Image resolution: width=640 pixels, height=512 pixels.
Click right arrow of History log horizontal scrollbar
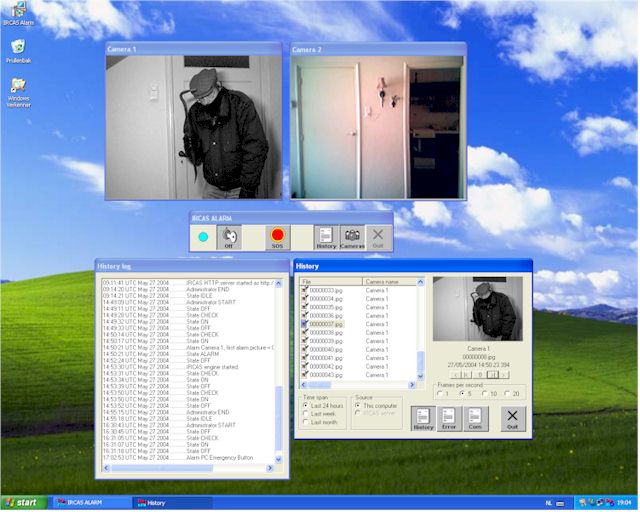270,468
